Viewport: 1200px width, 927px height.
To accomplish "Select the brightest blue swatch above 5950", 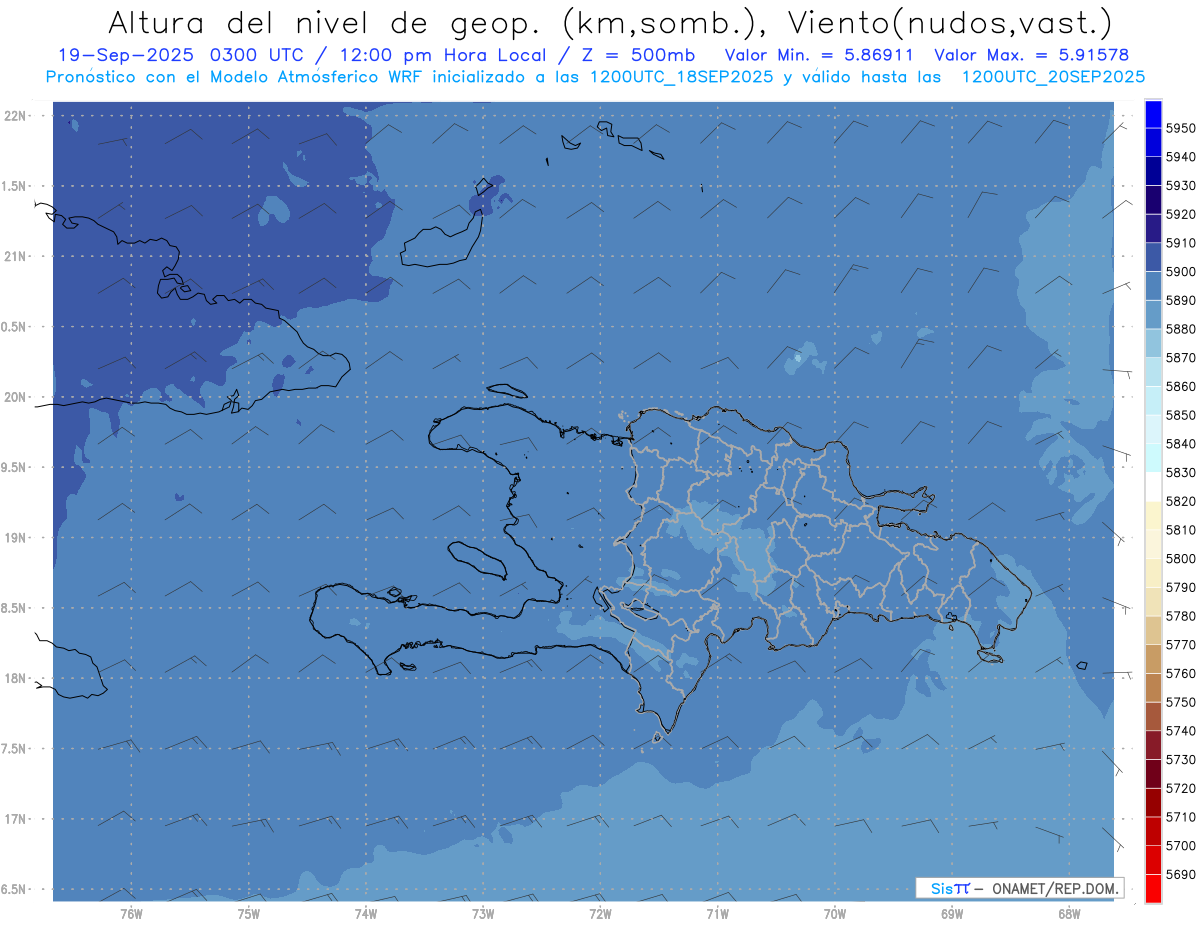I will (x=1153, y=114).
